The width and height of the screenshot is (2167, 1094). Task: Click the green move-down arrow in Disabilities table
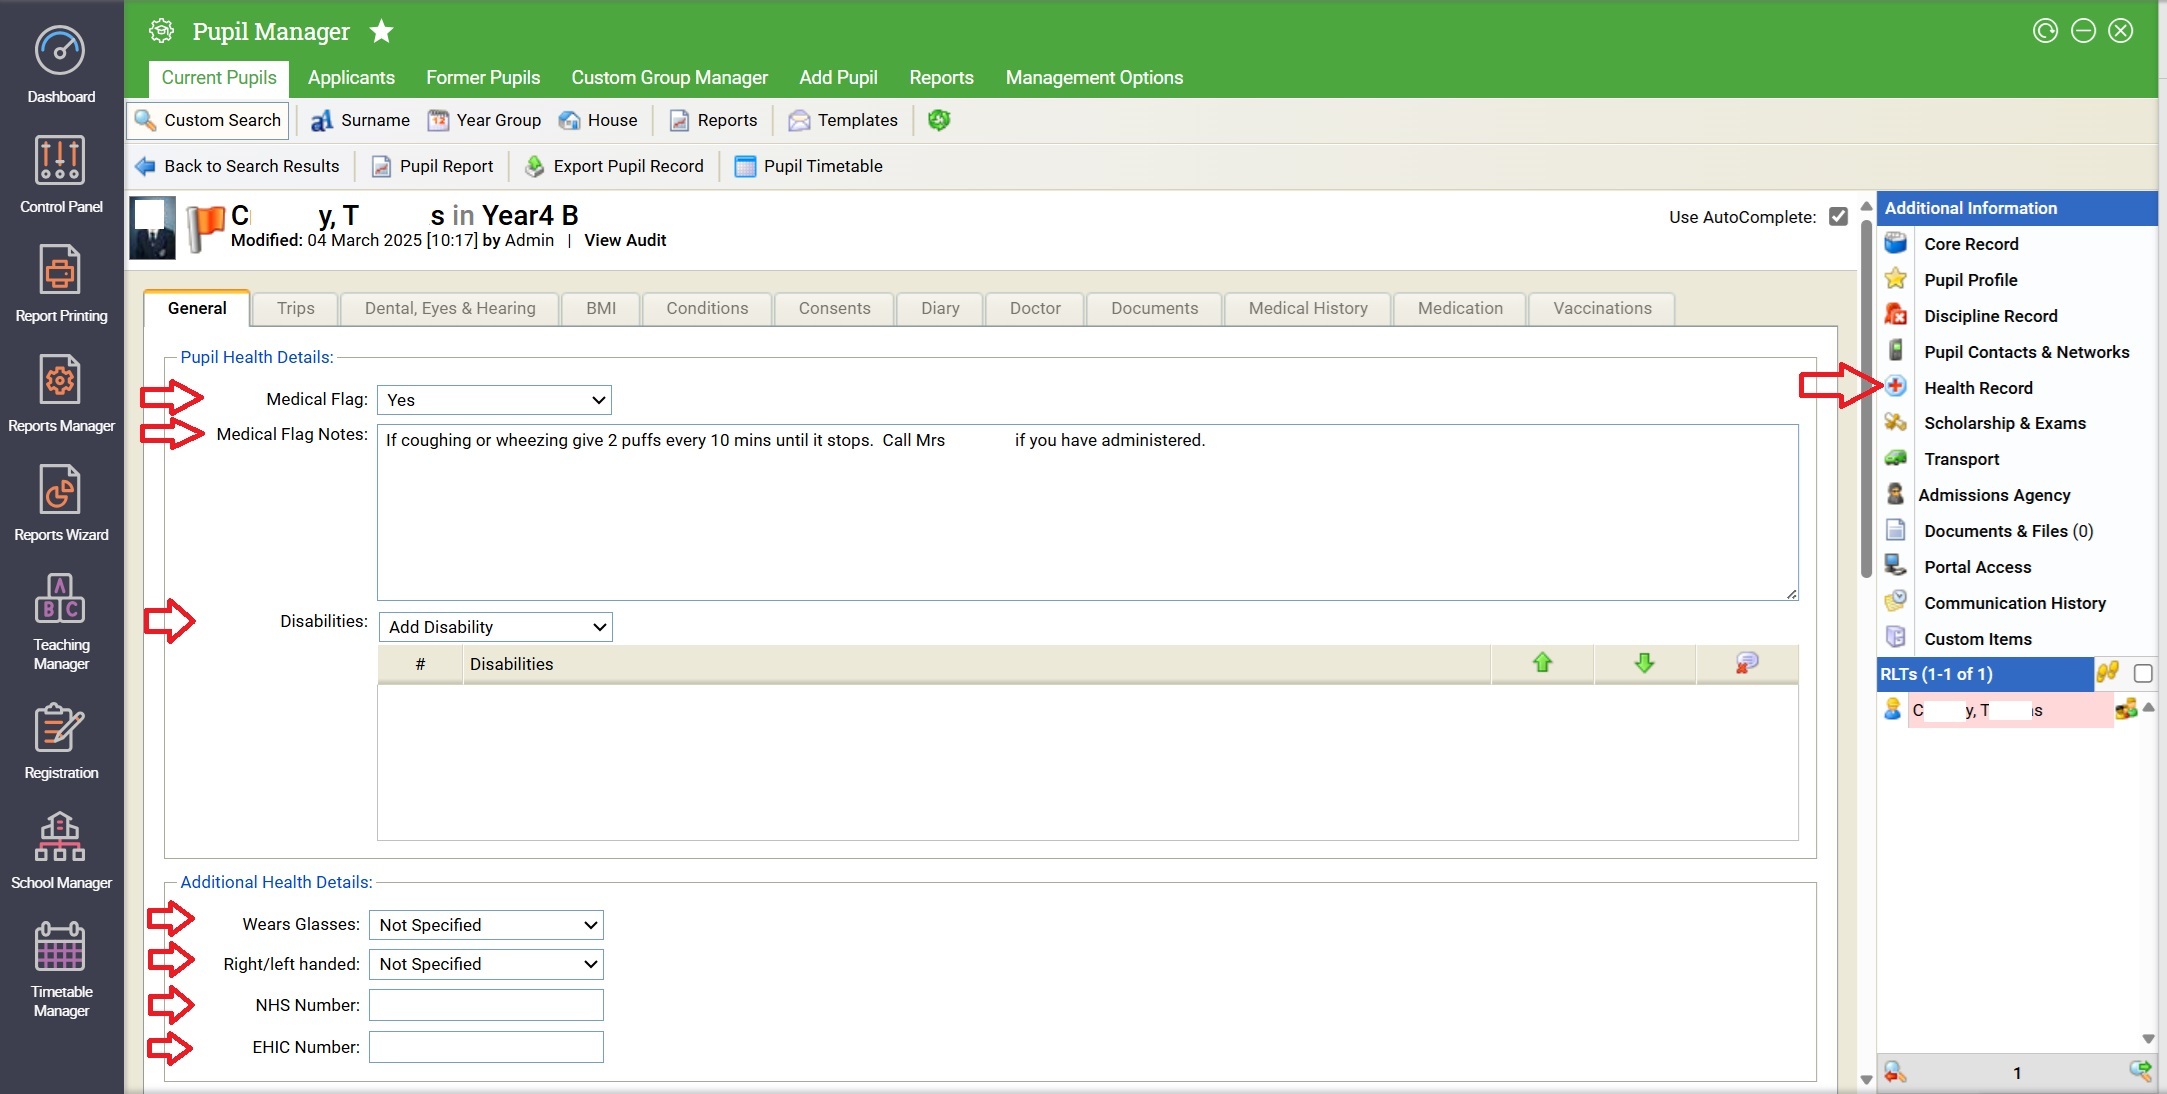click(x=1644, y=663)
